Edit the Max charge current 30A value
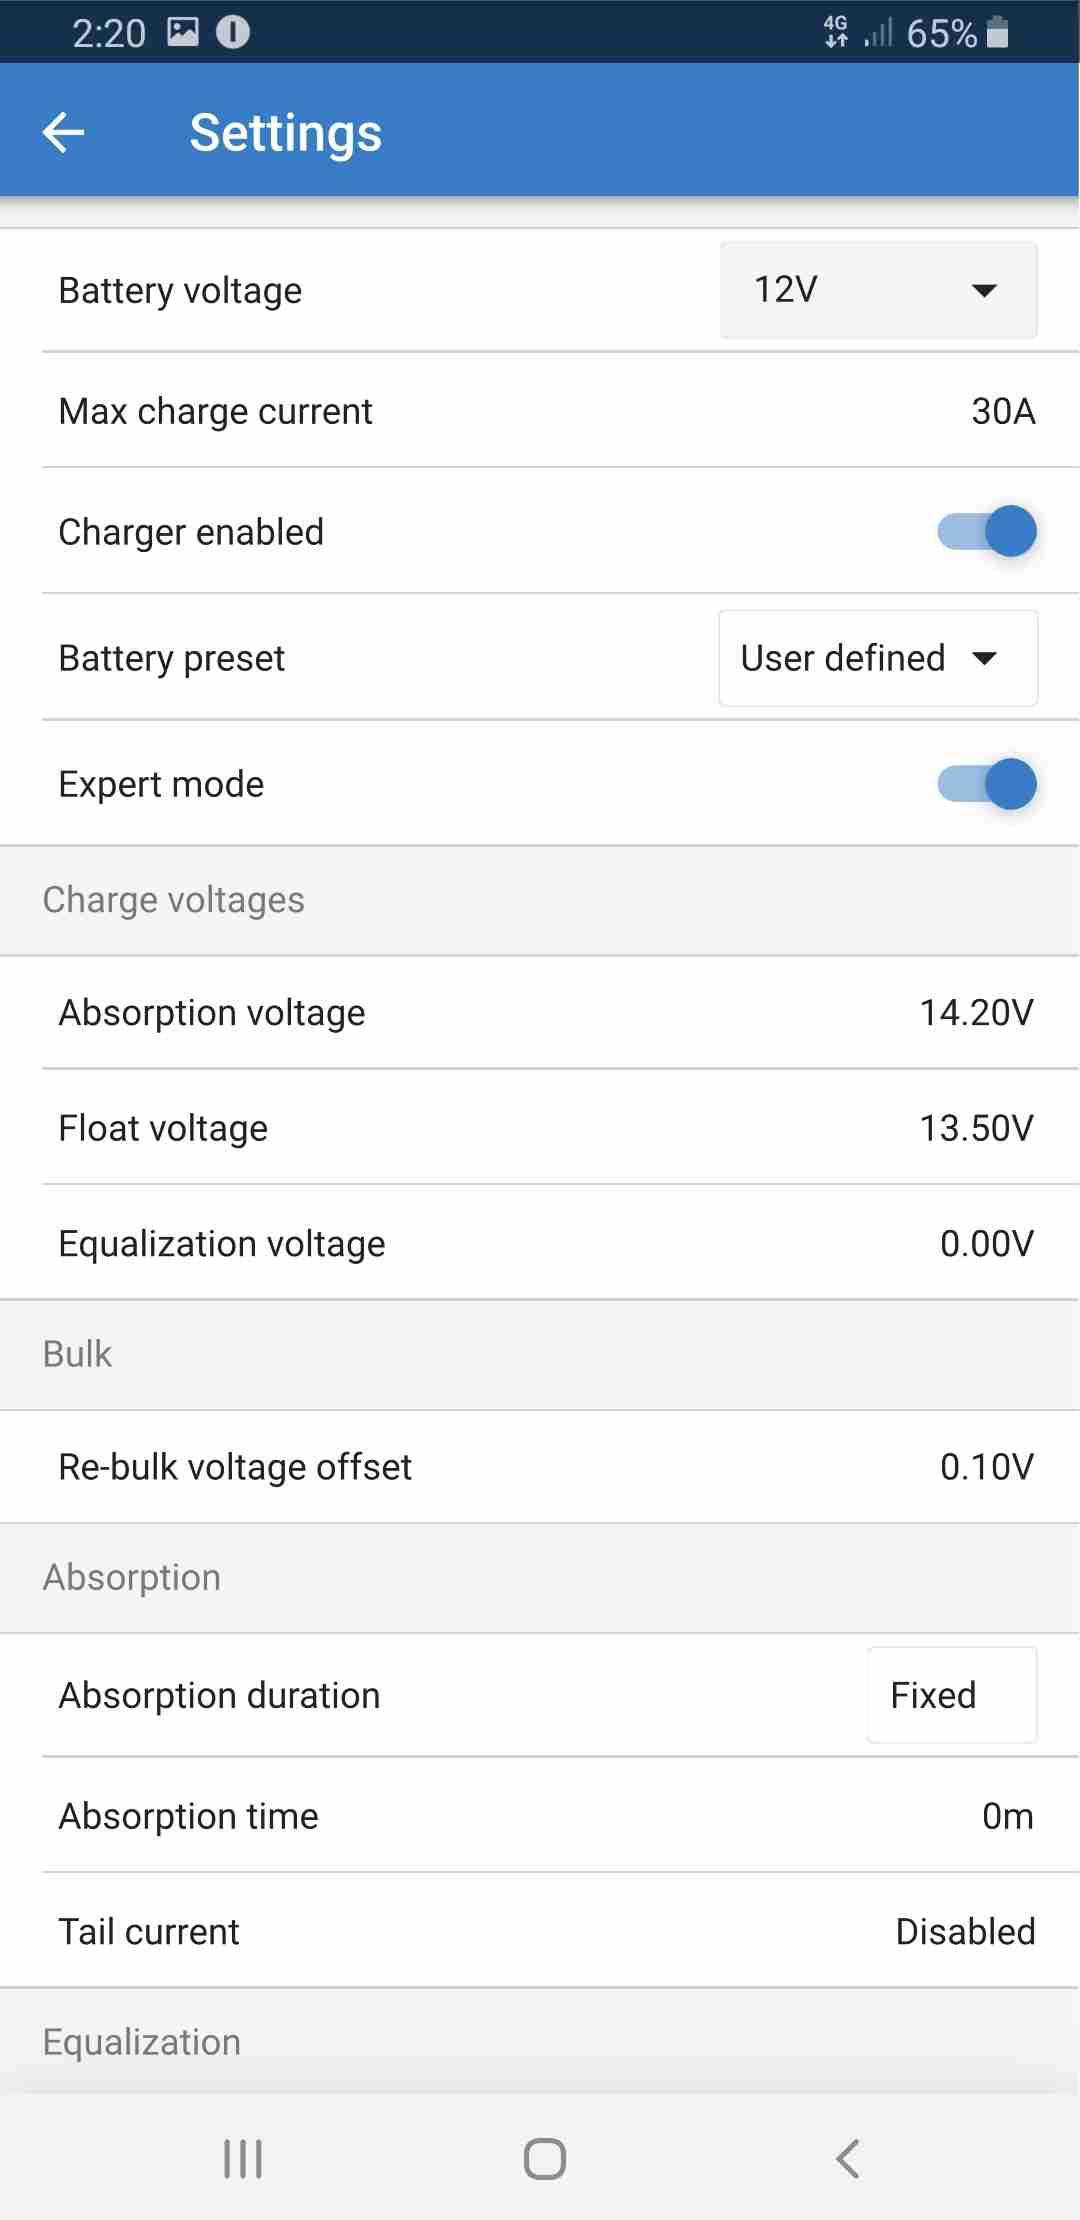 (x=1002, y=411)
